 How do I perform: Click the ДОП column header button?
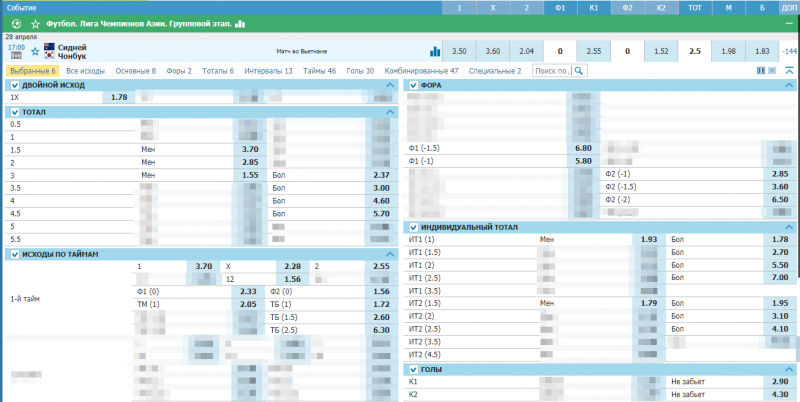point(786,7)
